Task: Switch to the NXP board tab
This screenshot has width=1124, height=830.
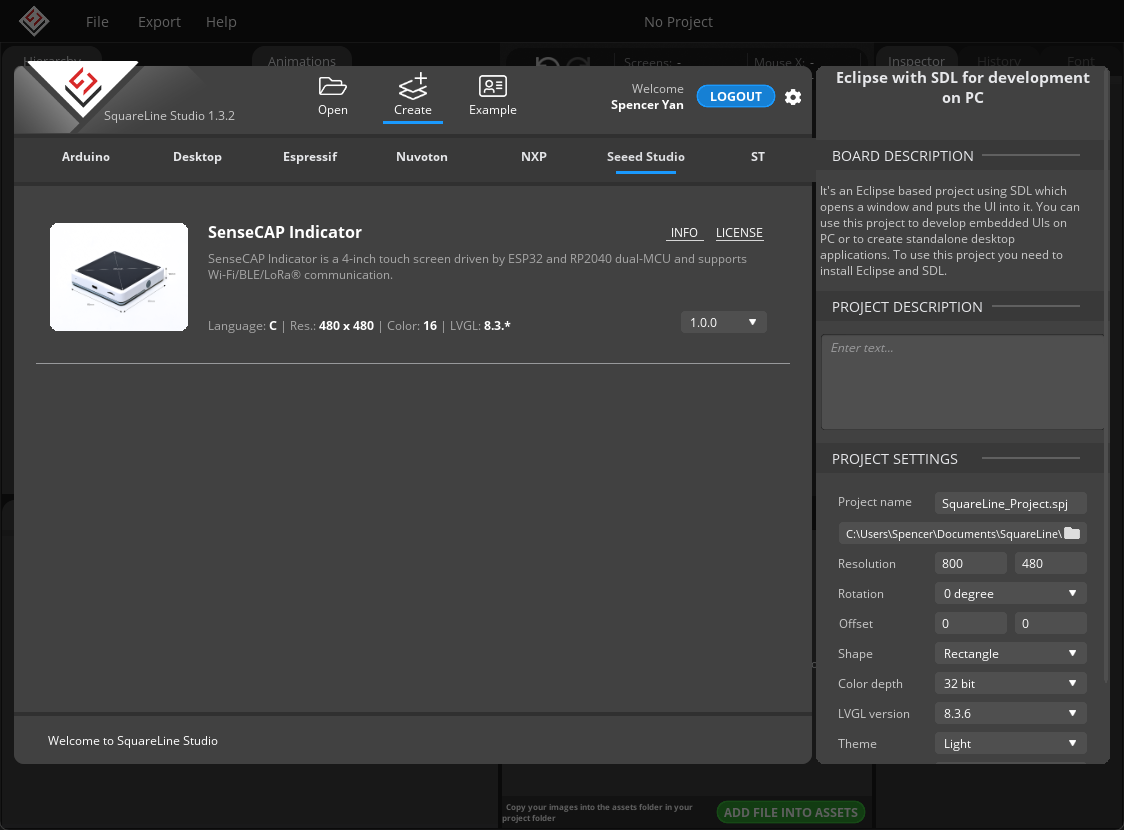Action: (534, 156)
